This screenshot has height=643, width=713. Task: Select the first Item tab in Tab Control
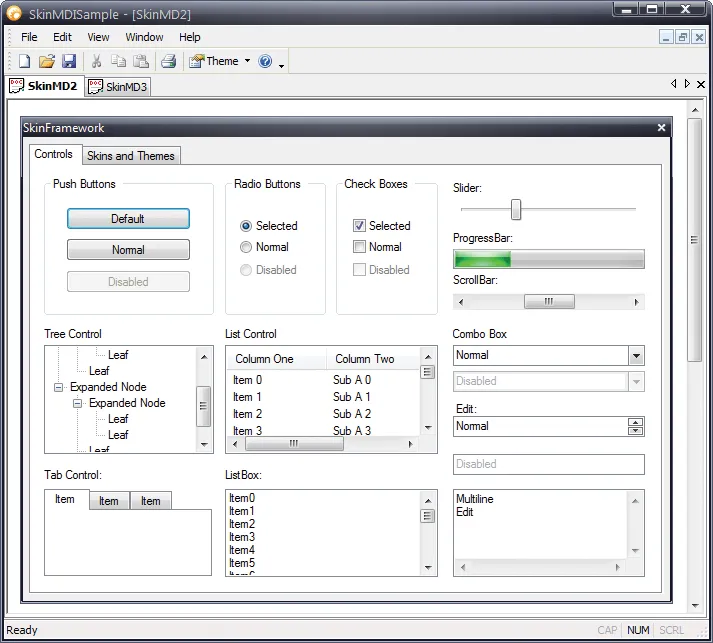click(65, 499)
